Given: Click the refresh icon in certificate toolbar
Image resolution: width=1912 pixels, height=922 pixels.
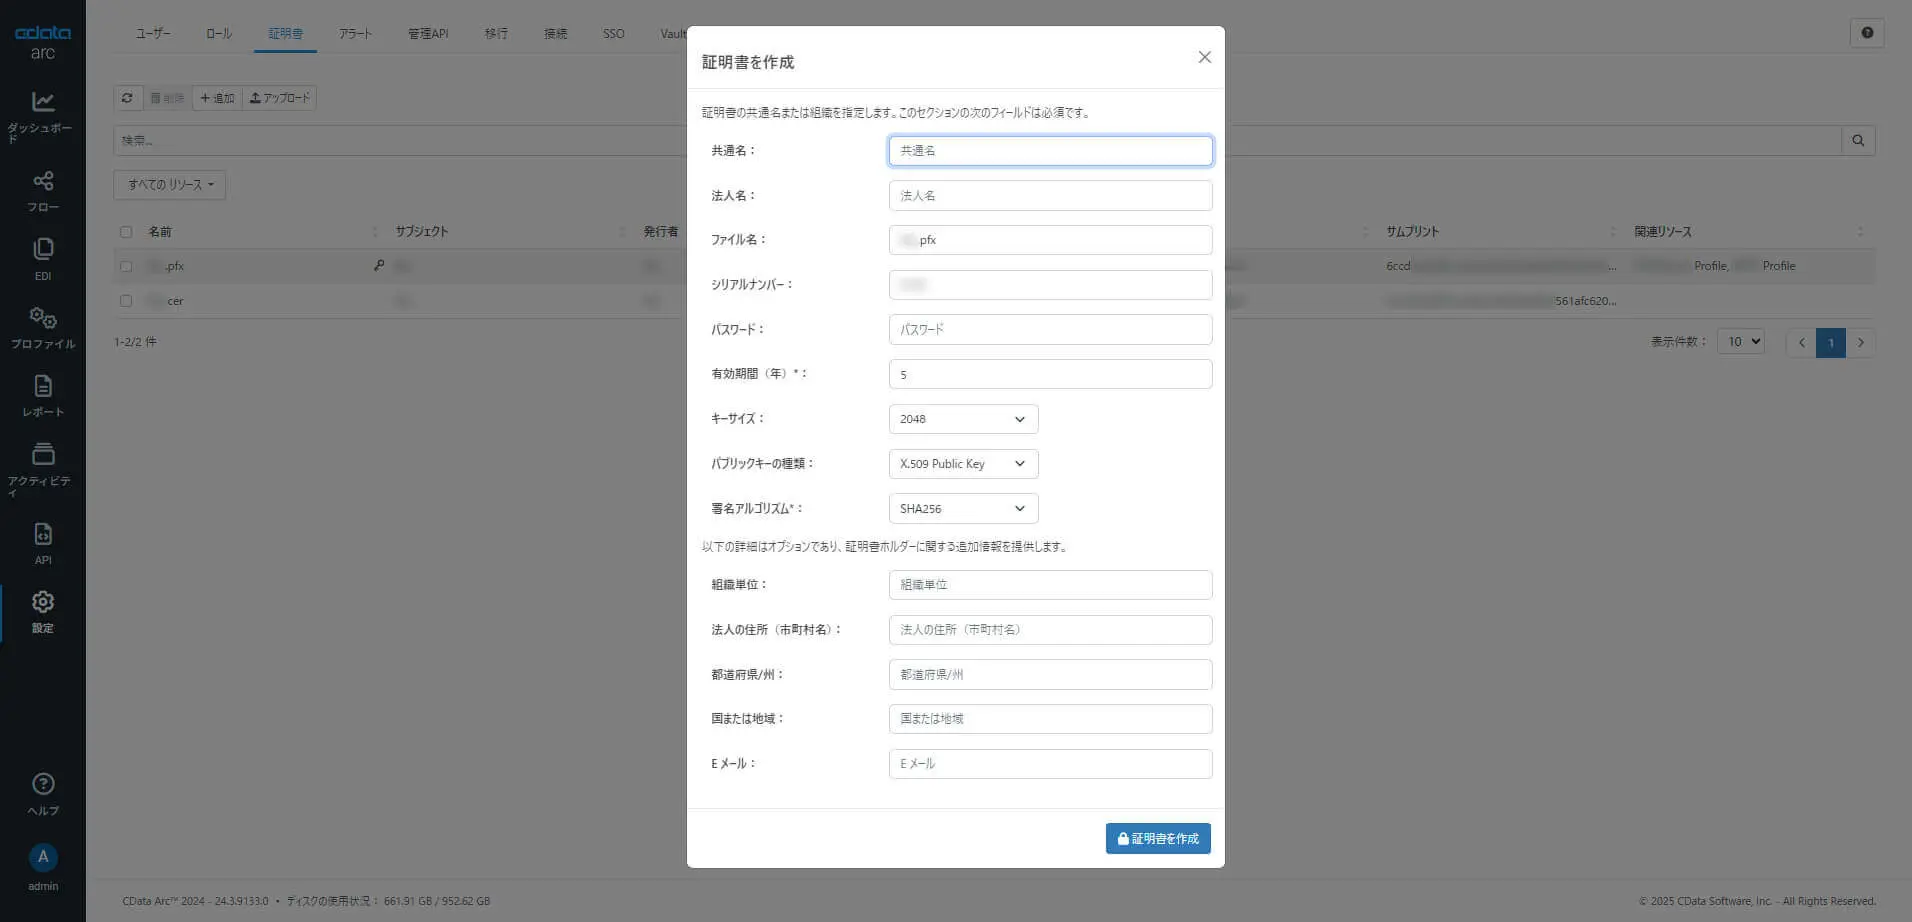Looking at the screenshot, I should tap(127, 98).
